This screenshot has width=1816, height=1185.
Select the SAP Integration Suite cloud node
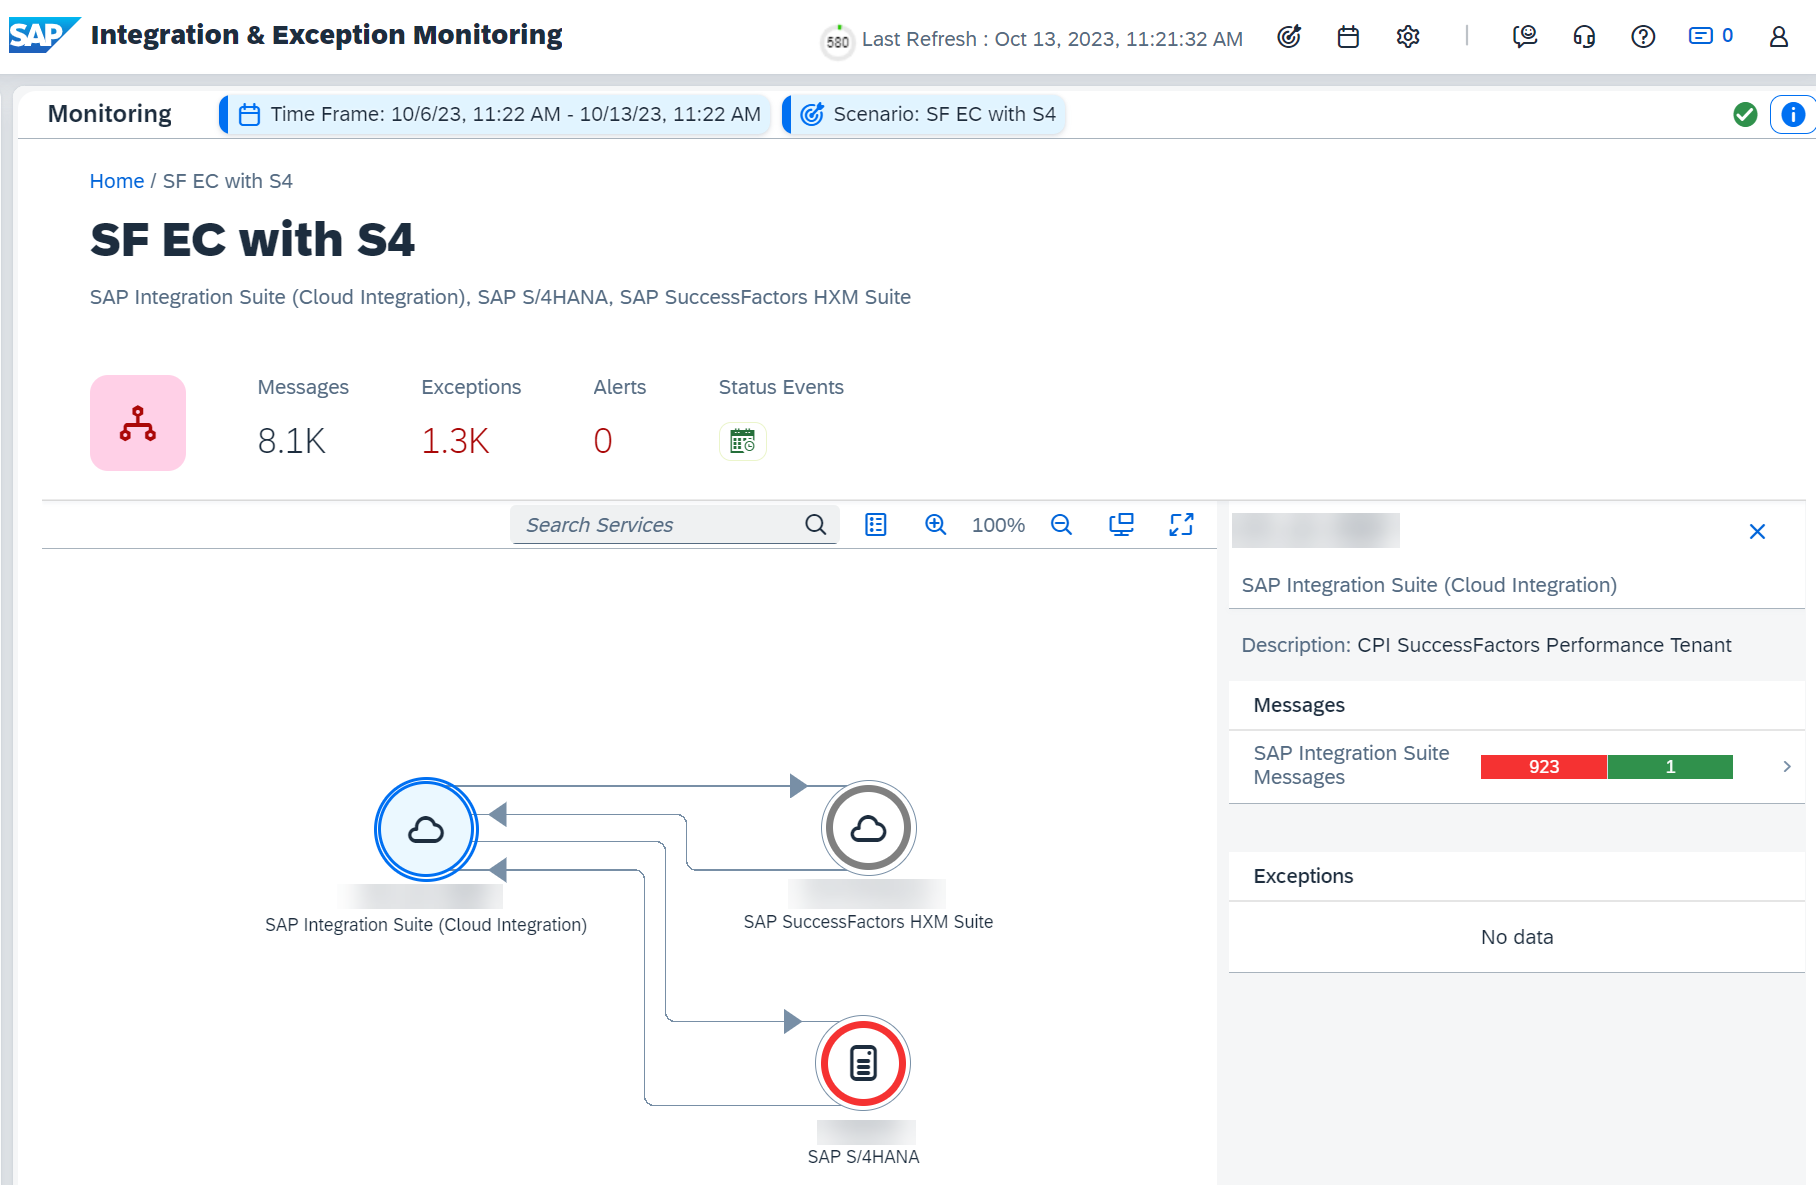tap(426, 829)
